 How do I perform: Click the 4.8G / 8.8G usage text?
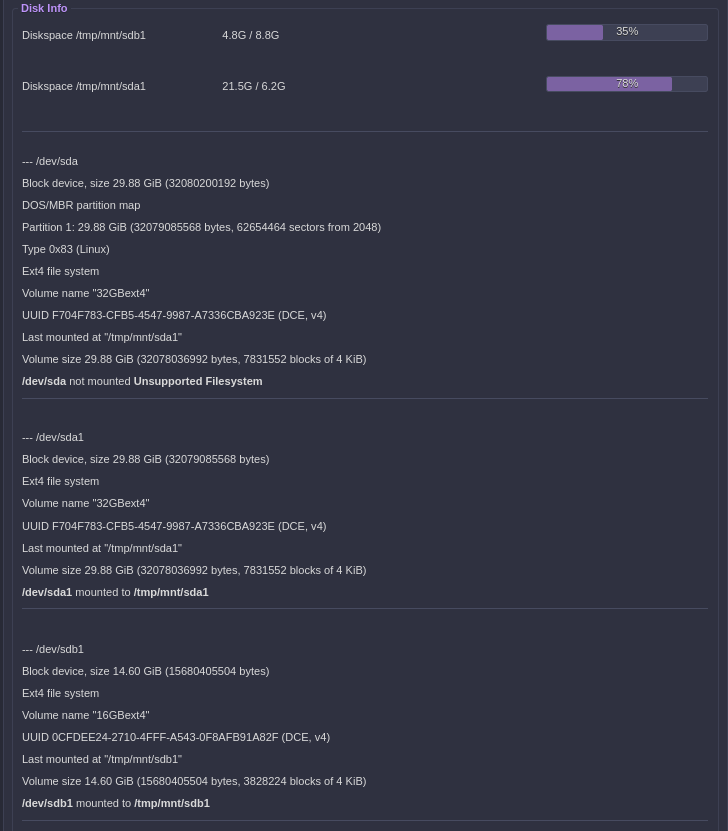250,35
